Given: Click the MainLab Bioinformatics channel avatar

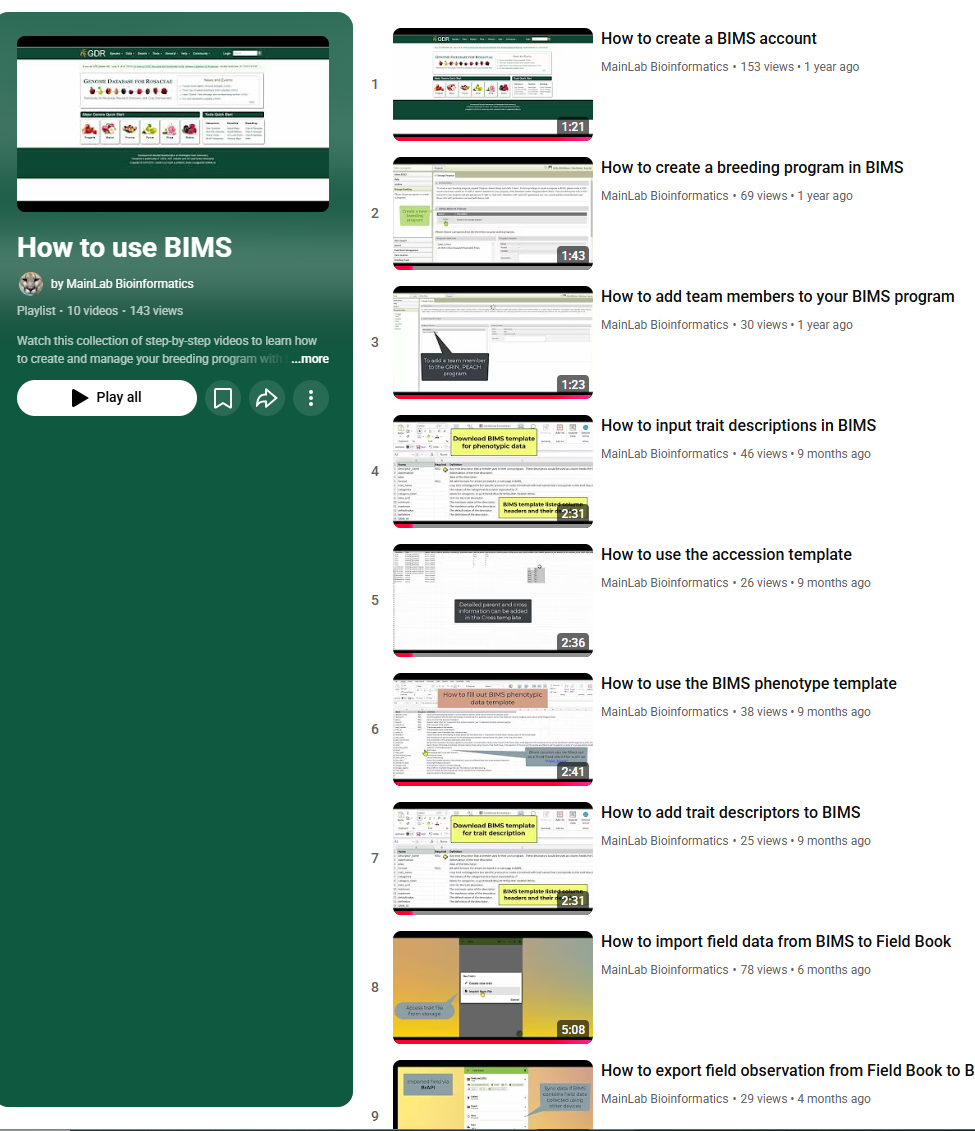Looking at the screenshot, I should click(30, 283).
